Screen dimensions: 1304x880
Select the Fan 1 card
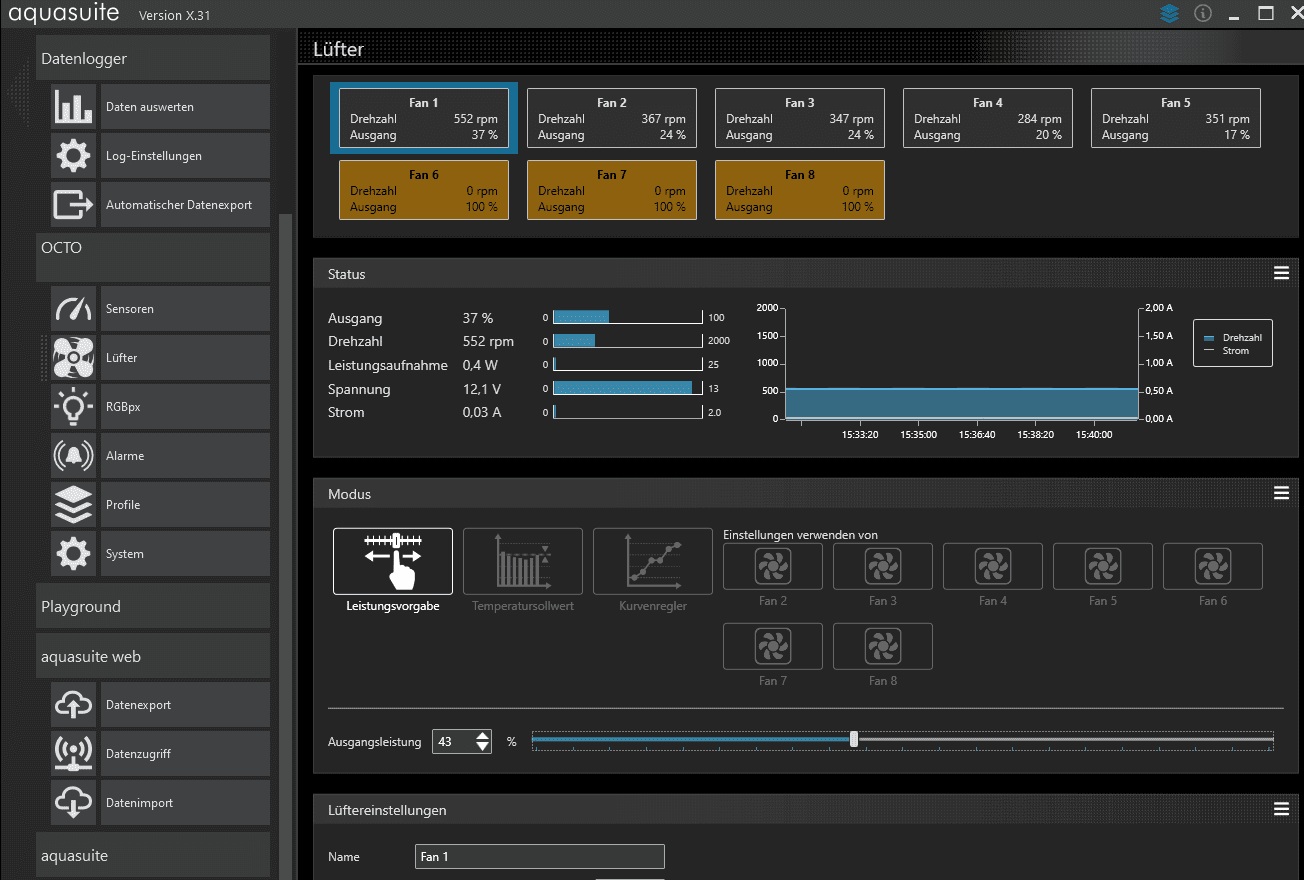pos(424,118)
